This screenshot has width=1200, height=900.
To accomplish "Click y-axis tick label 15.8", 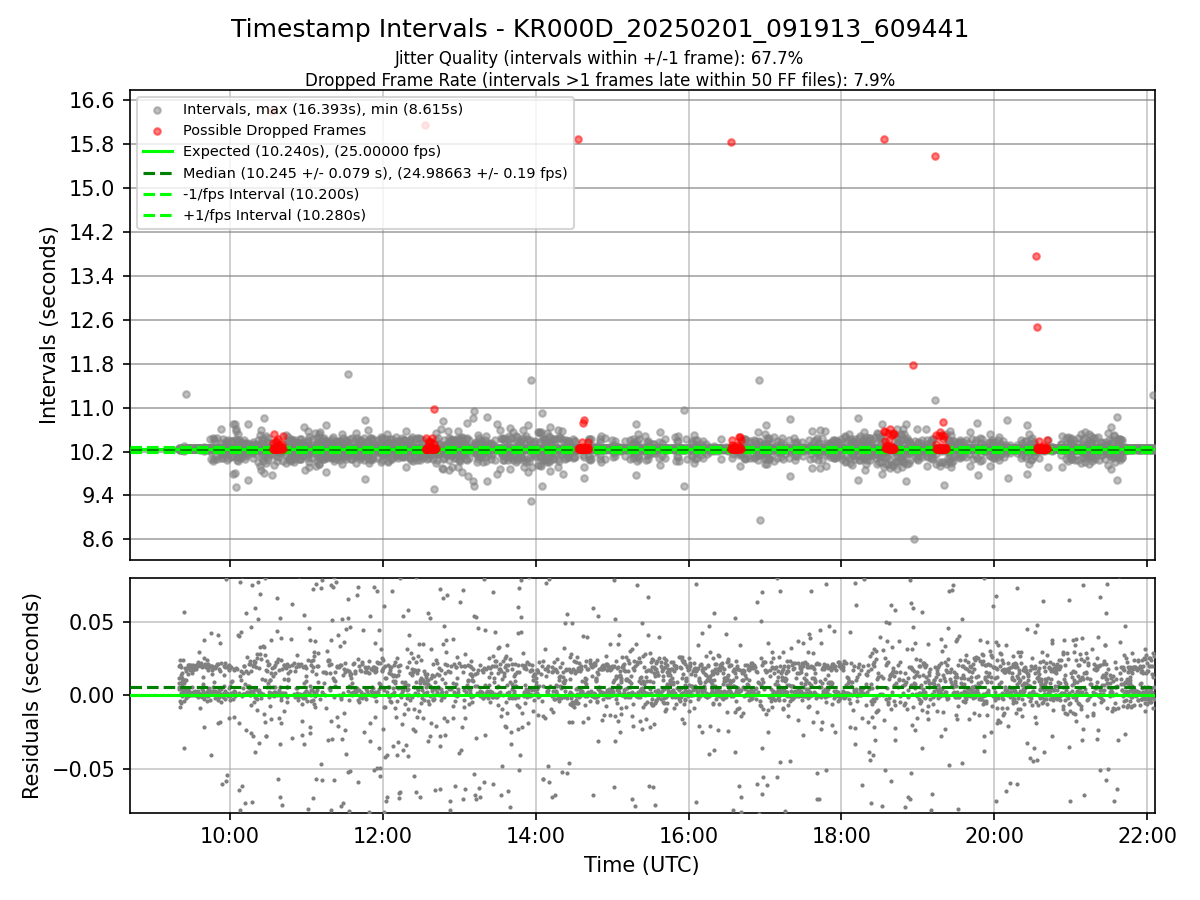I will pyautogui.click(x=92, y=144).
